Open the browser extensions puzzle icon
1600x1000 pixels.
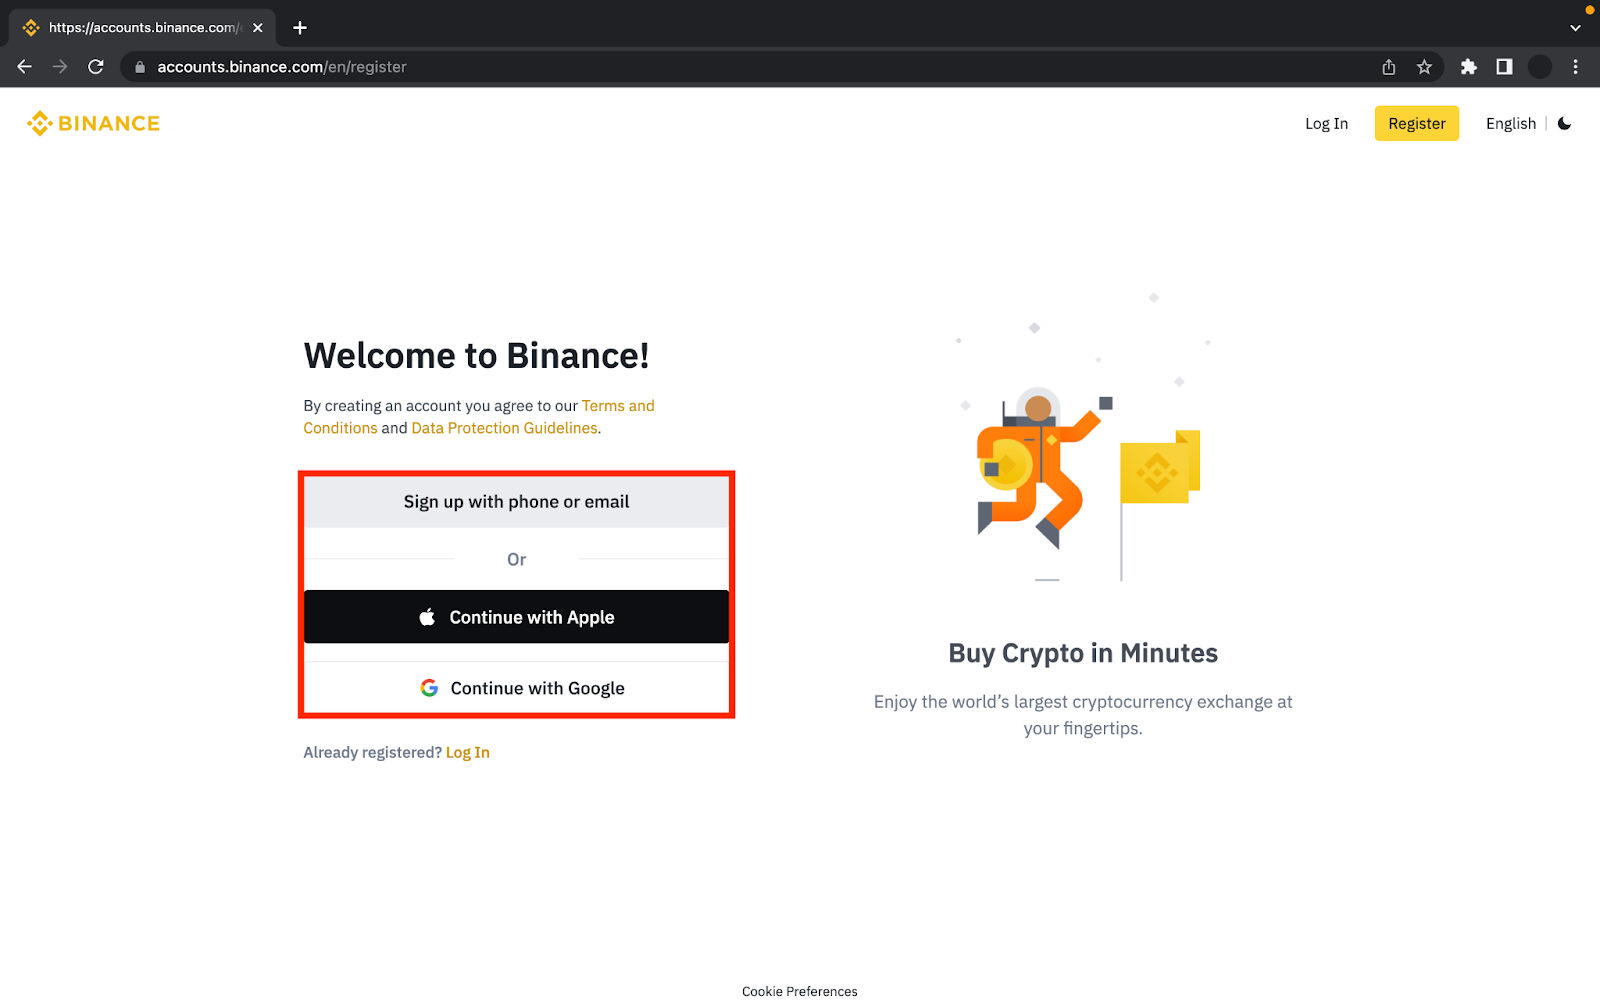[x=1468, y=67]
